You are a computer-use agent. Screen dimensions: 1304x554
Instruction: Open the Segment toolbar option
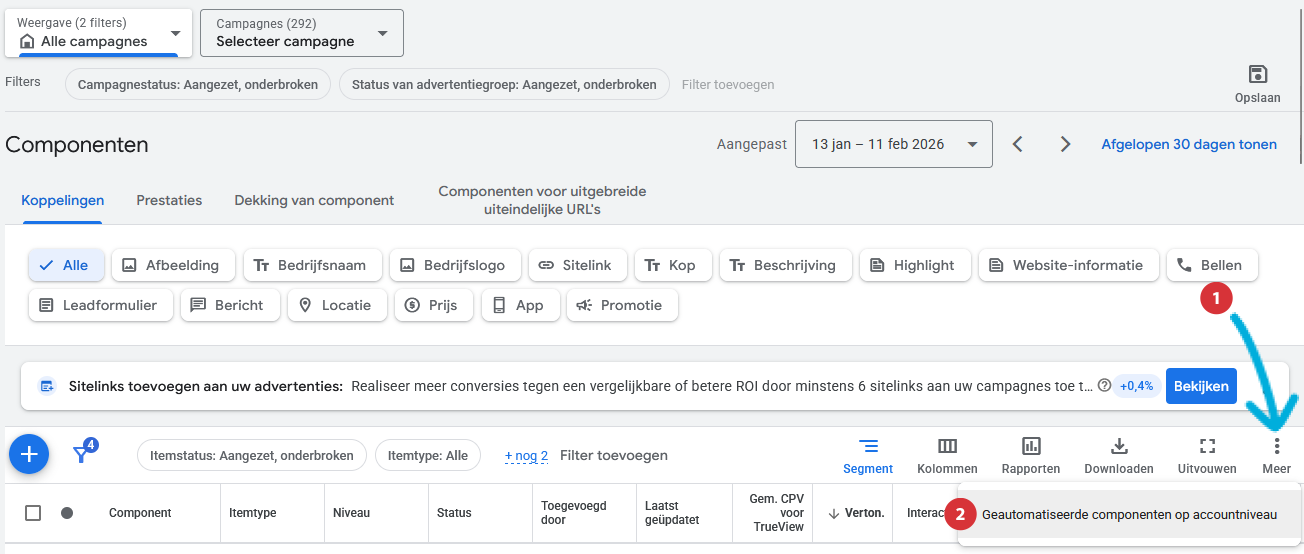click(867, 455)
